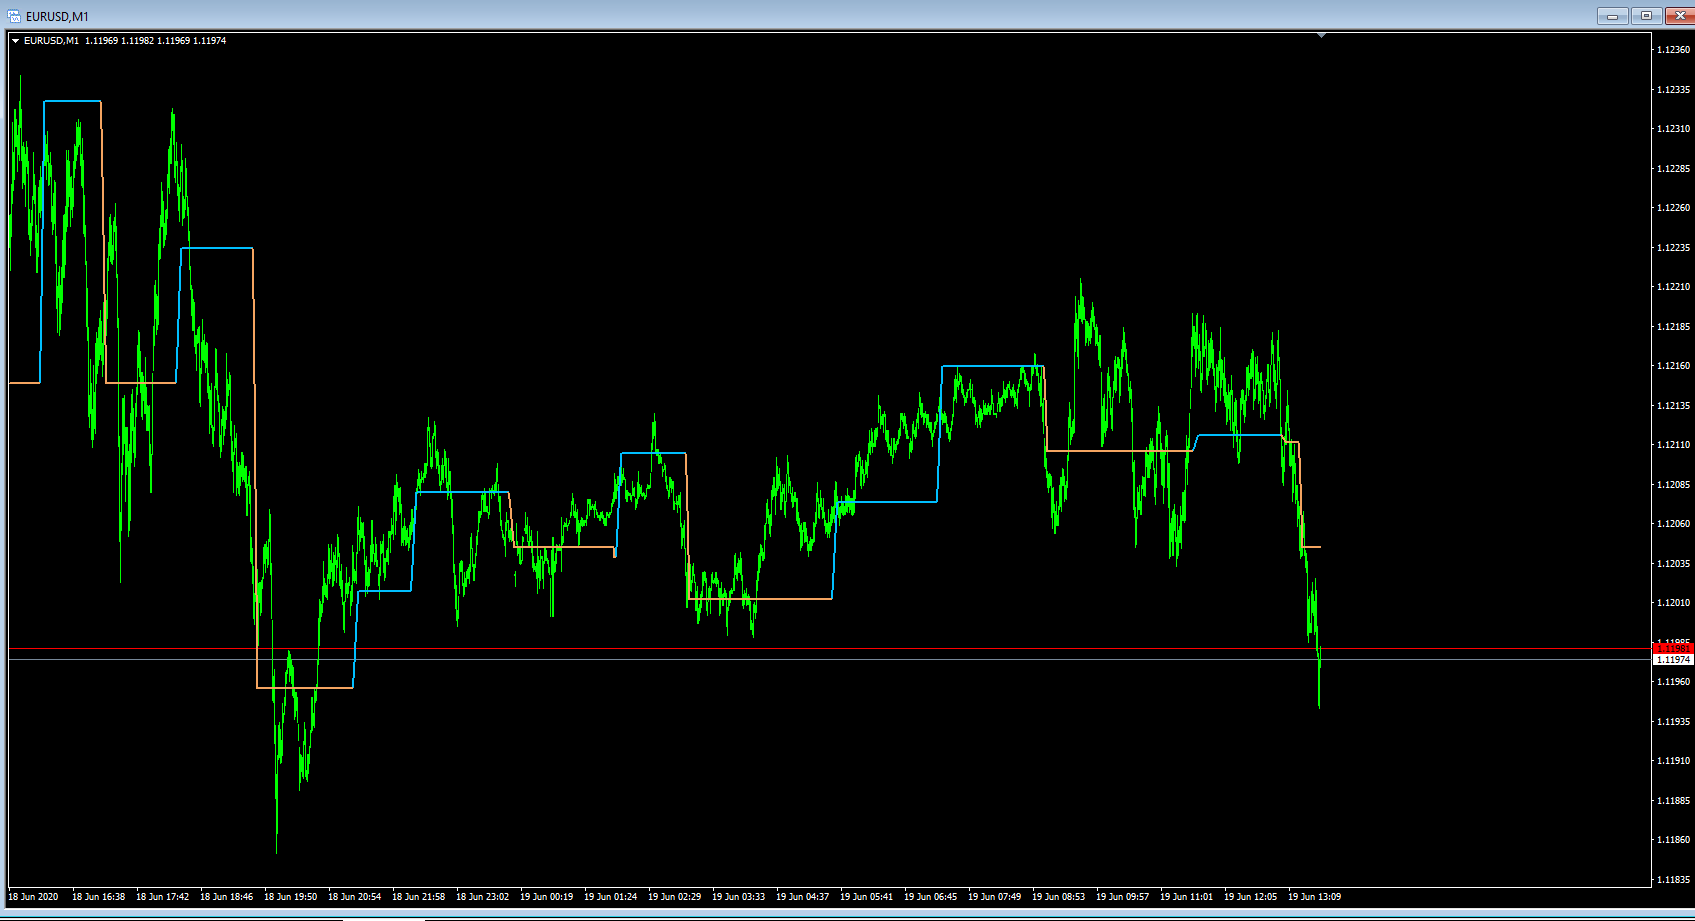Click the 19 Jun 06:45 time label

coord(930,897)
